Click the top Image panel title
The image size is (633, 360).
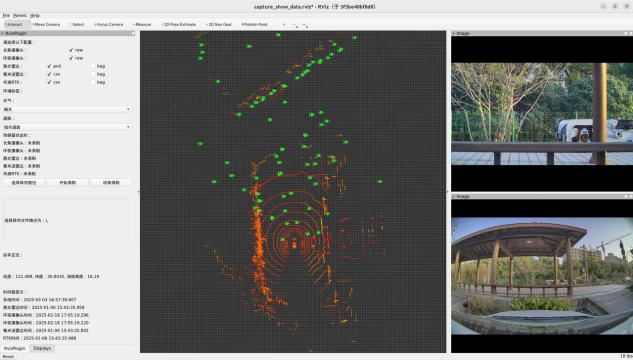(x=463, y=33)
